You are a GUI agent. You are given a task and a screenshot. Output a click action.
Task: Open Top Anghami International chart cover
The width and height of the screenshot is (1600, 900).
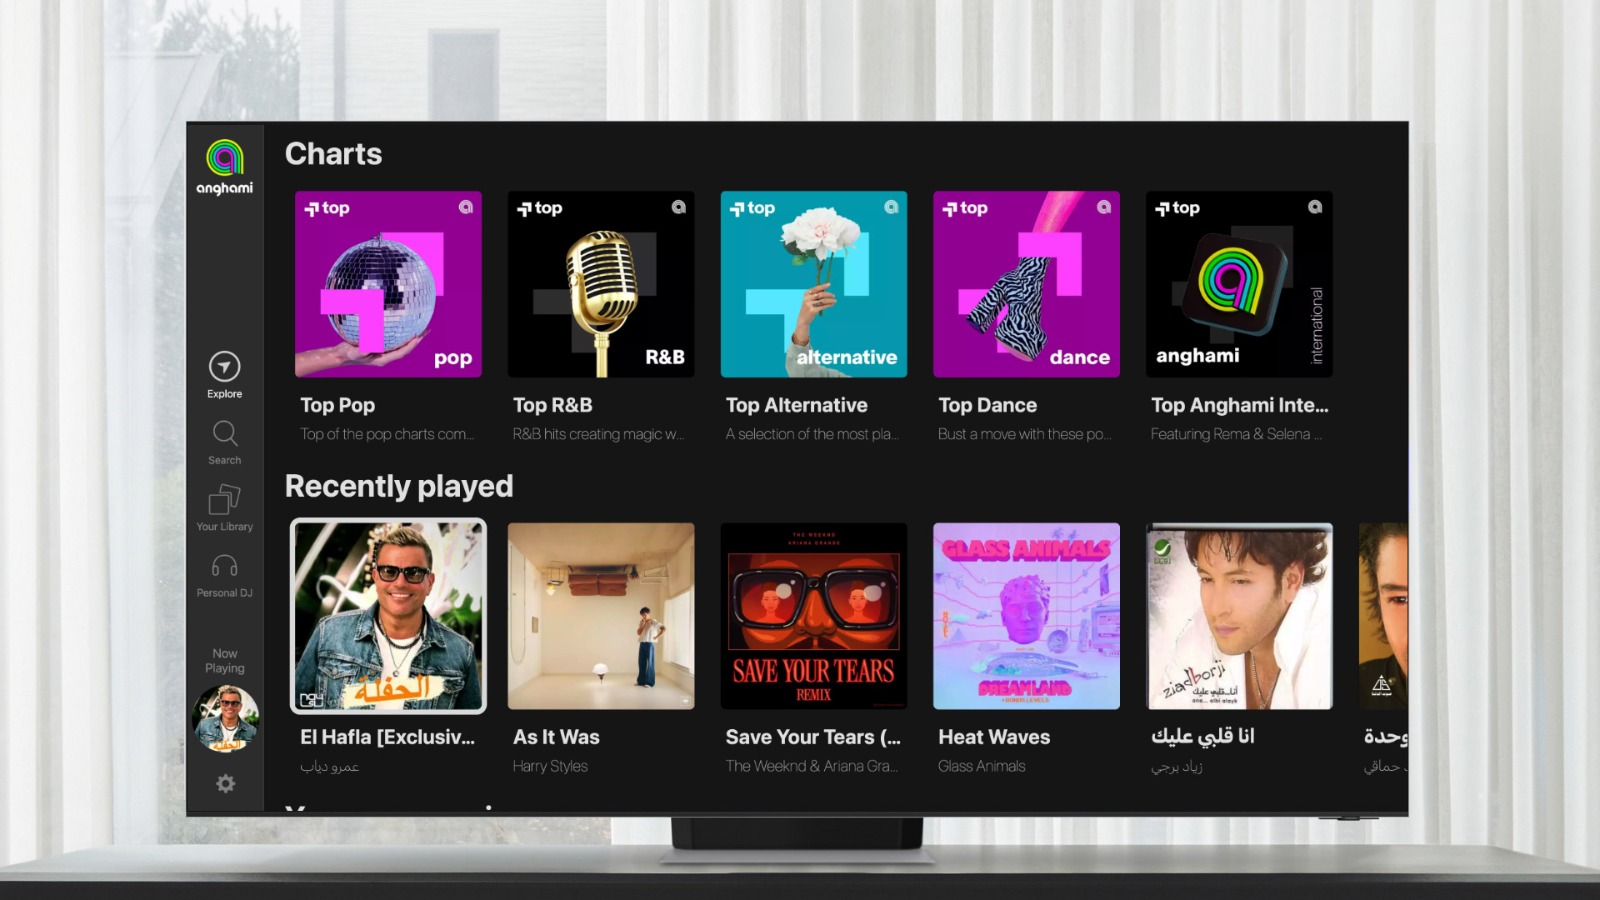[1238, 284]
